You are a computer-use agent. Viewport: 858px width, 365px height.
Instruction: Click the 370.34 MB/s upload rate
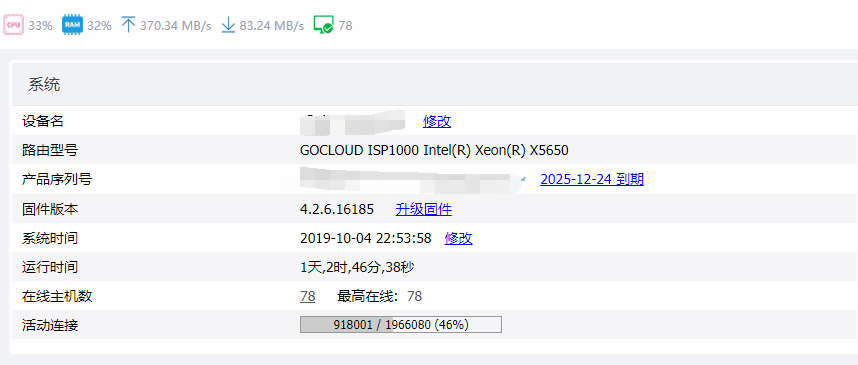(x=176, y=26)
